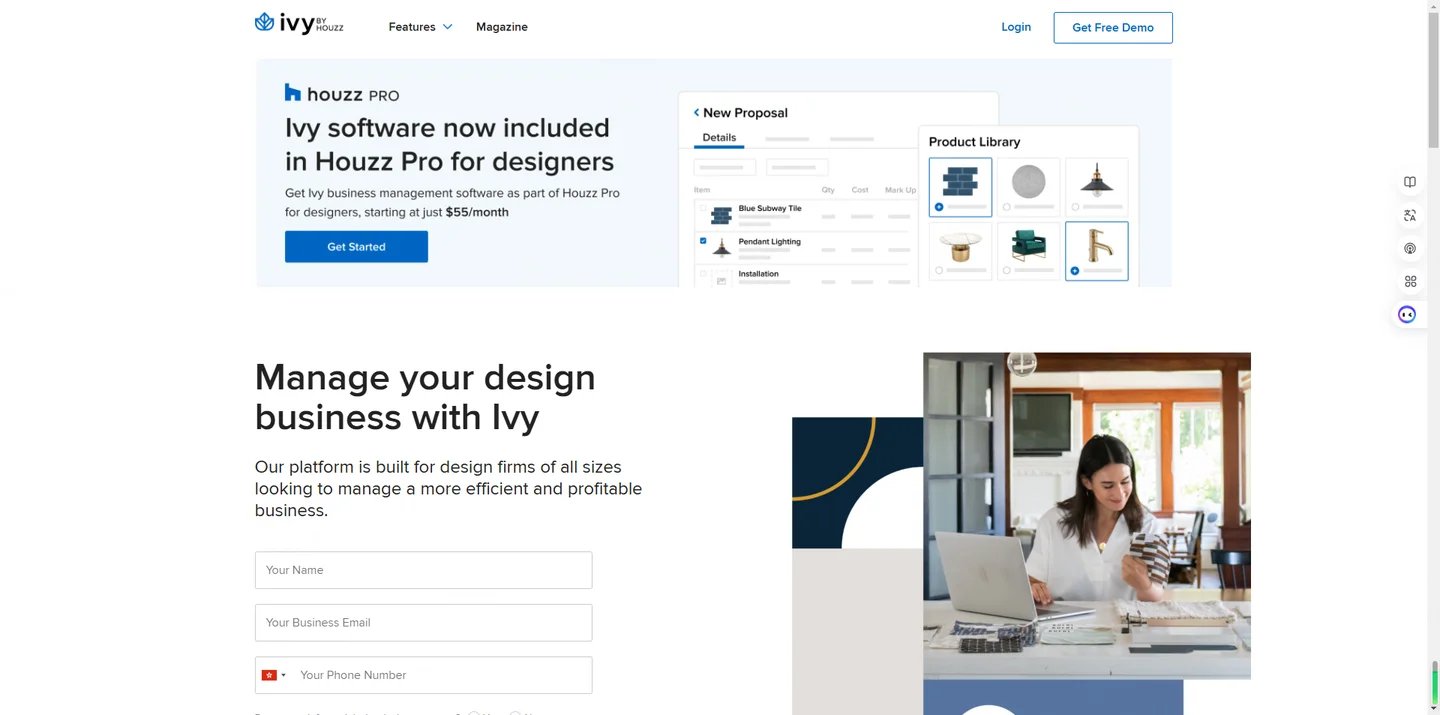Open the country flag phone code dropdown
The image size is (1440, 715).
(274, 675)
